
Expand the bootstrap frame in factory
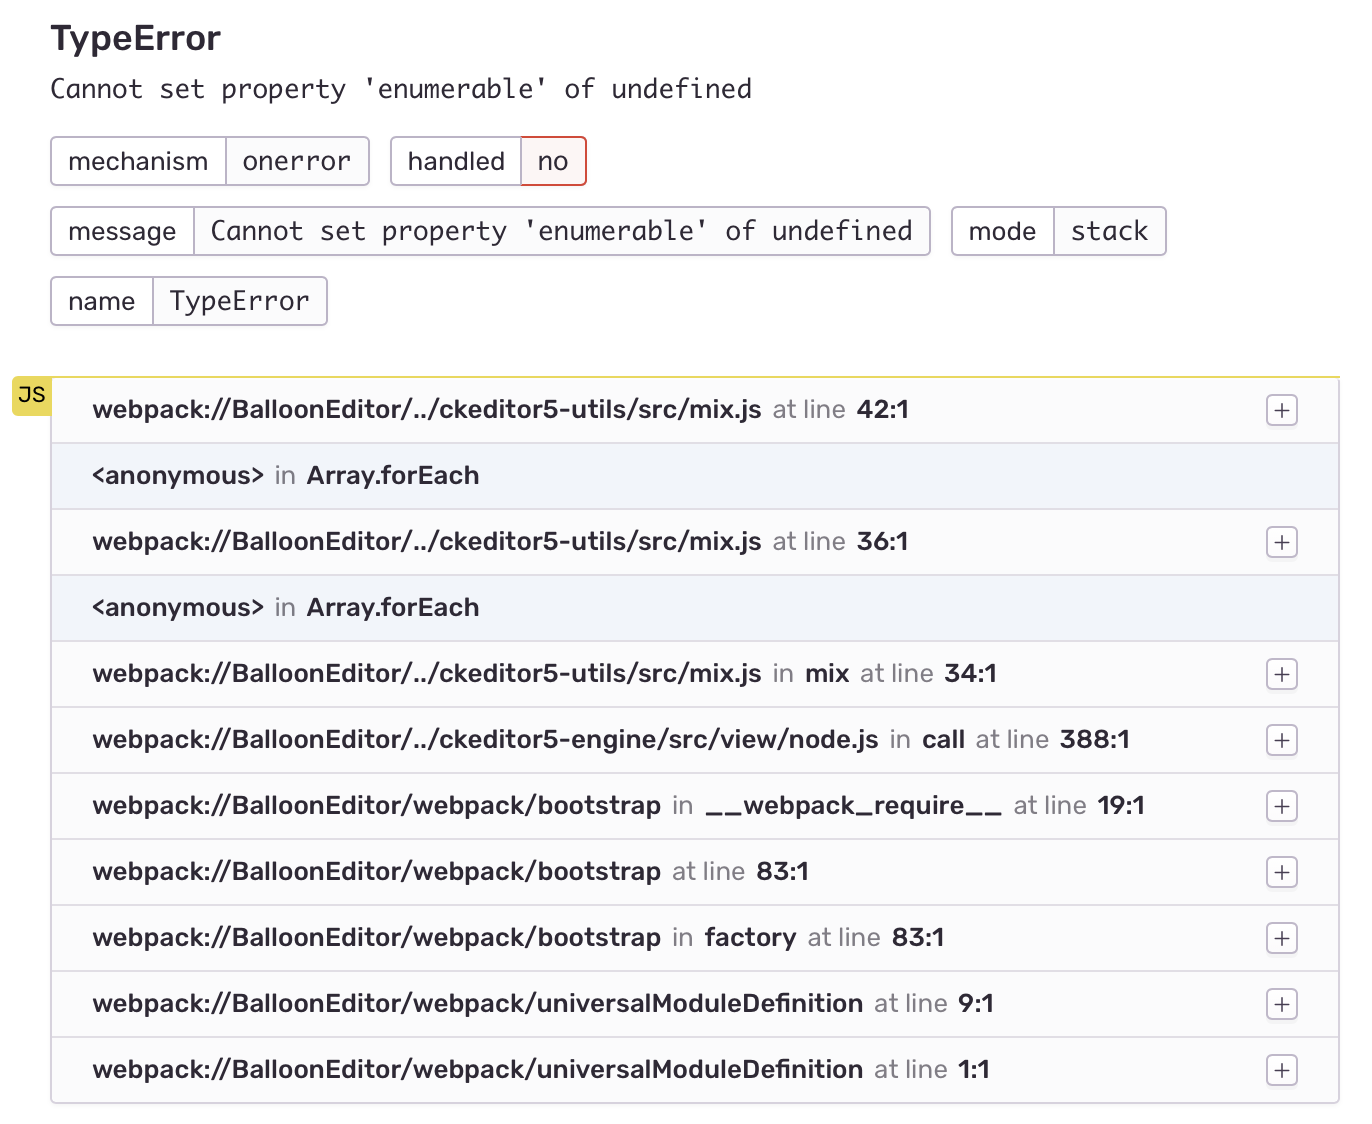tap(1281, 938)
